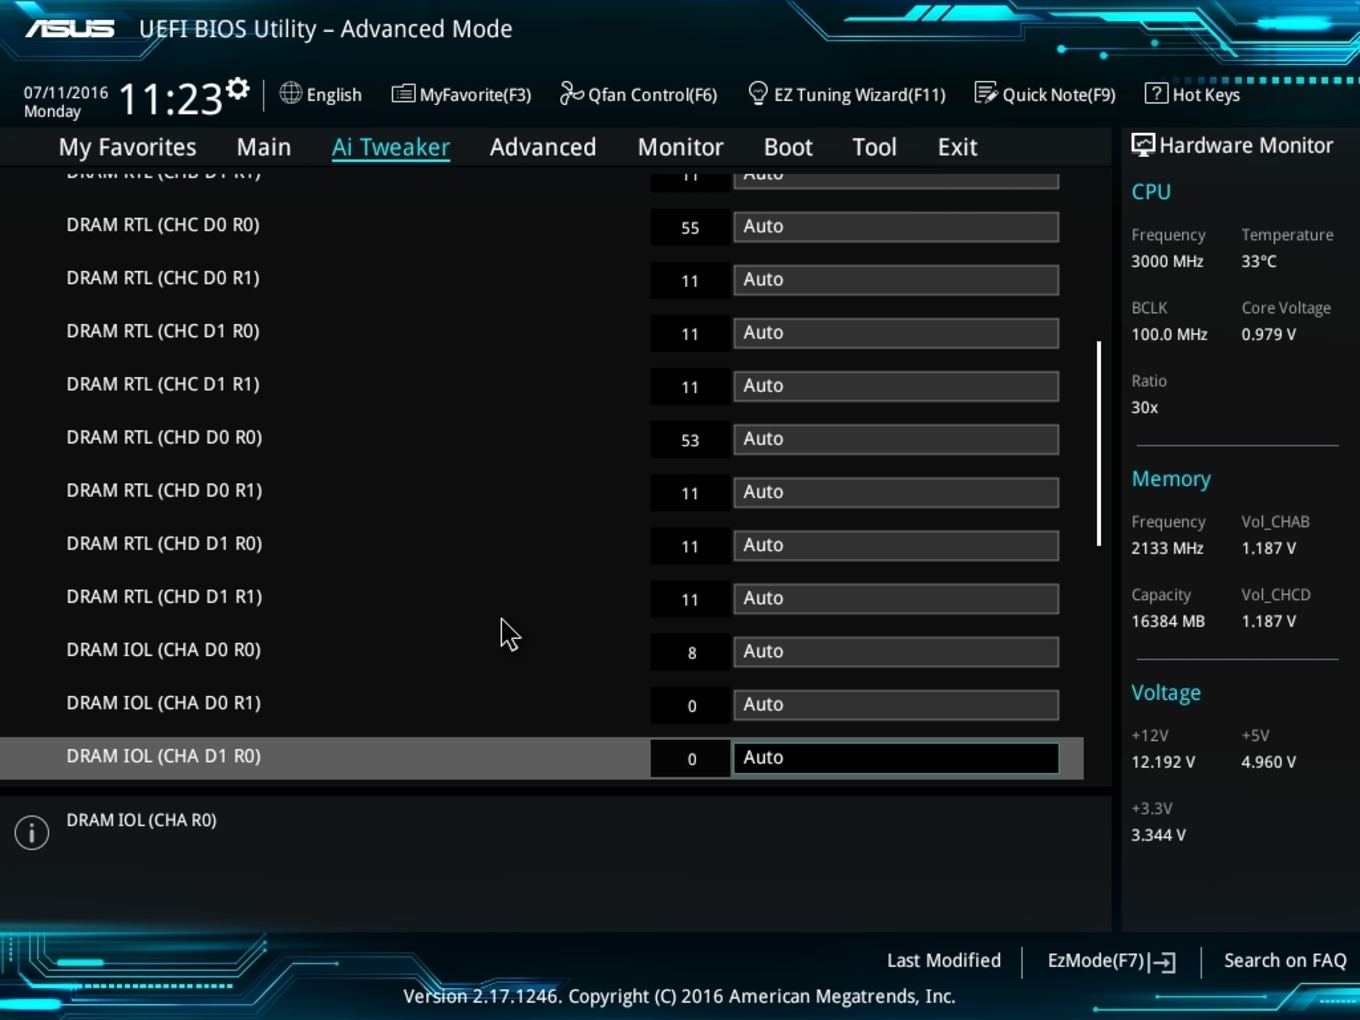Click the clock settings gear icon
This screenshot has height=1020, width=1360.
click(x=237, y=89)
